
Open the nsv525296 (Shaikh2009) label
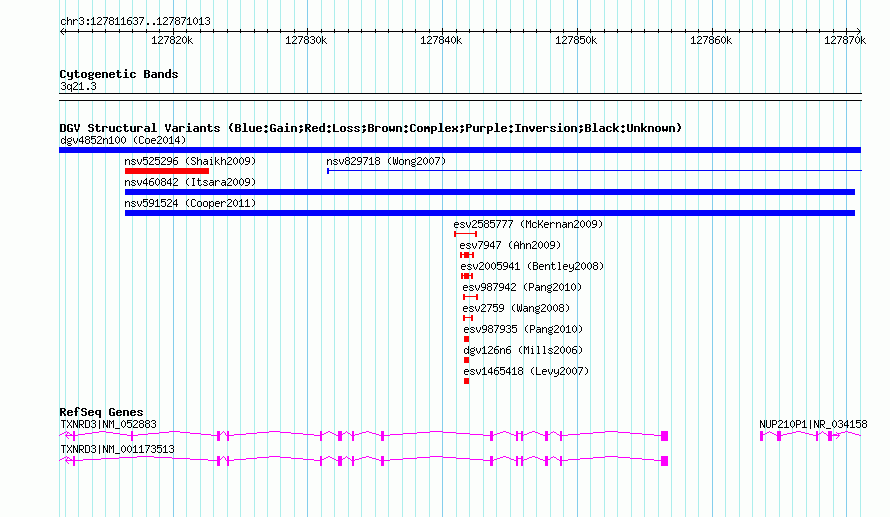(190, 161)
